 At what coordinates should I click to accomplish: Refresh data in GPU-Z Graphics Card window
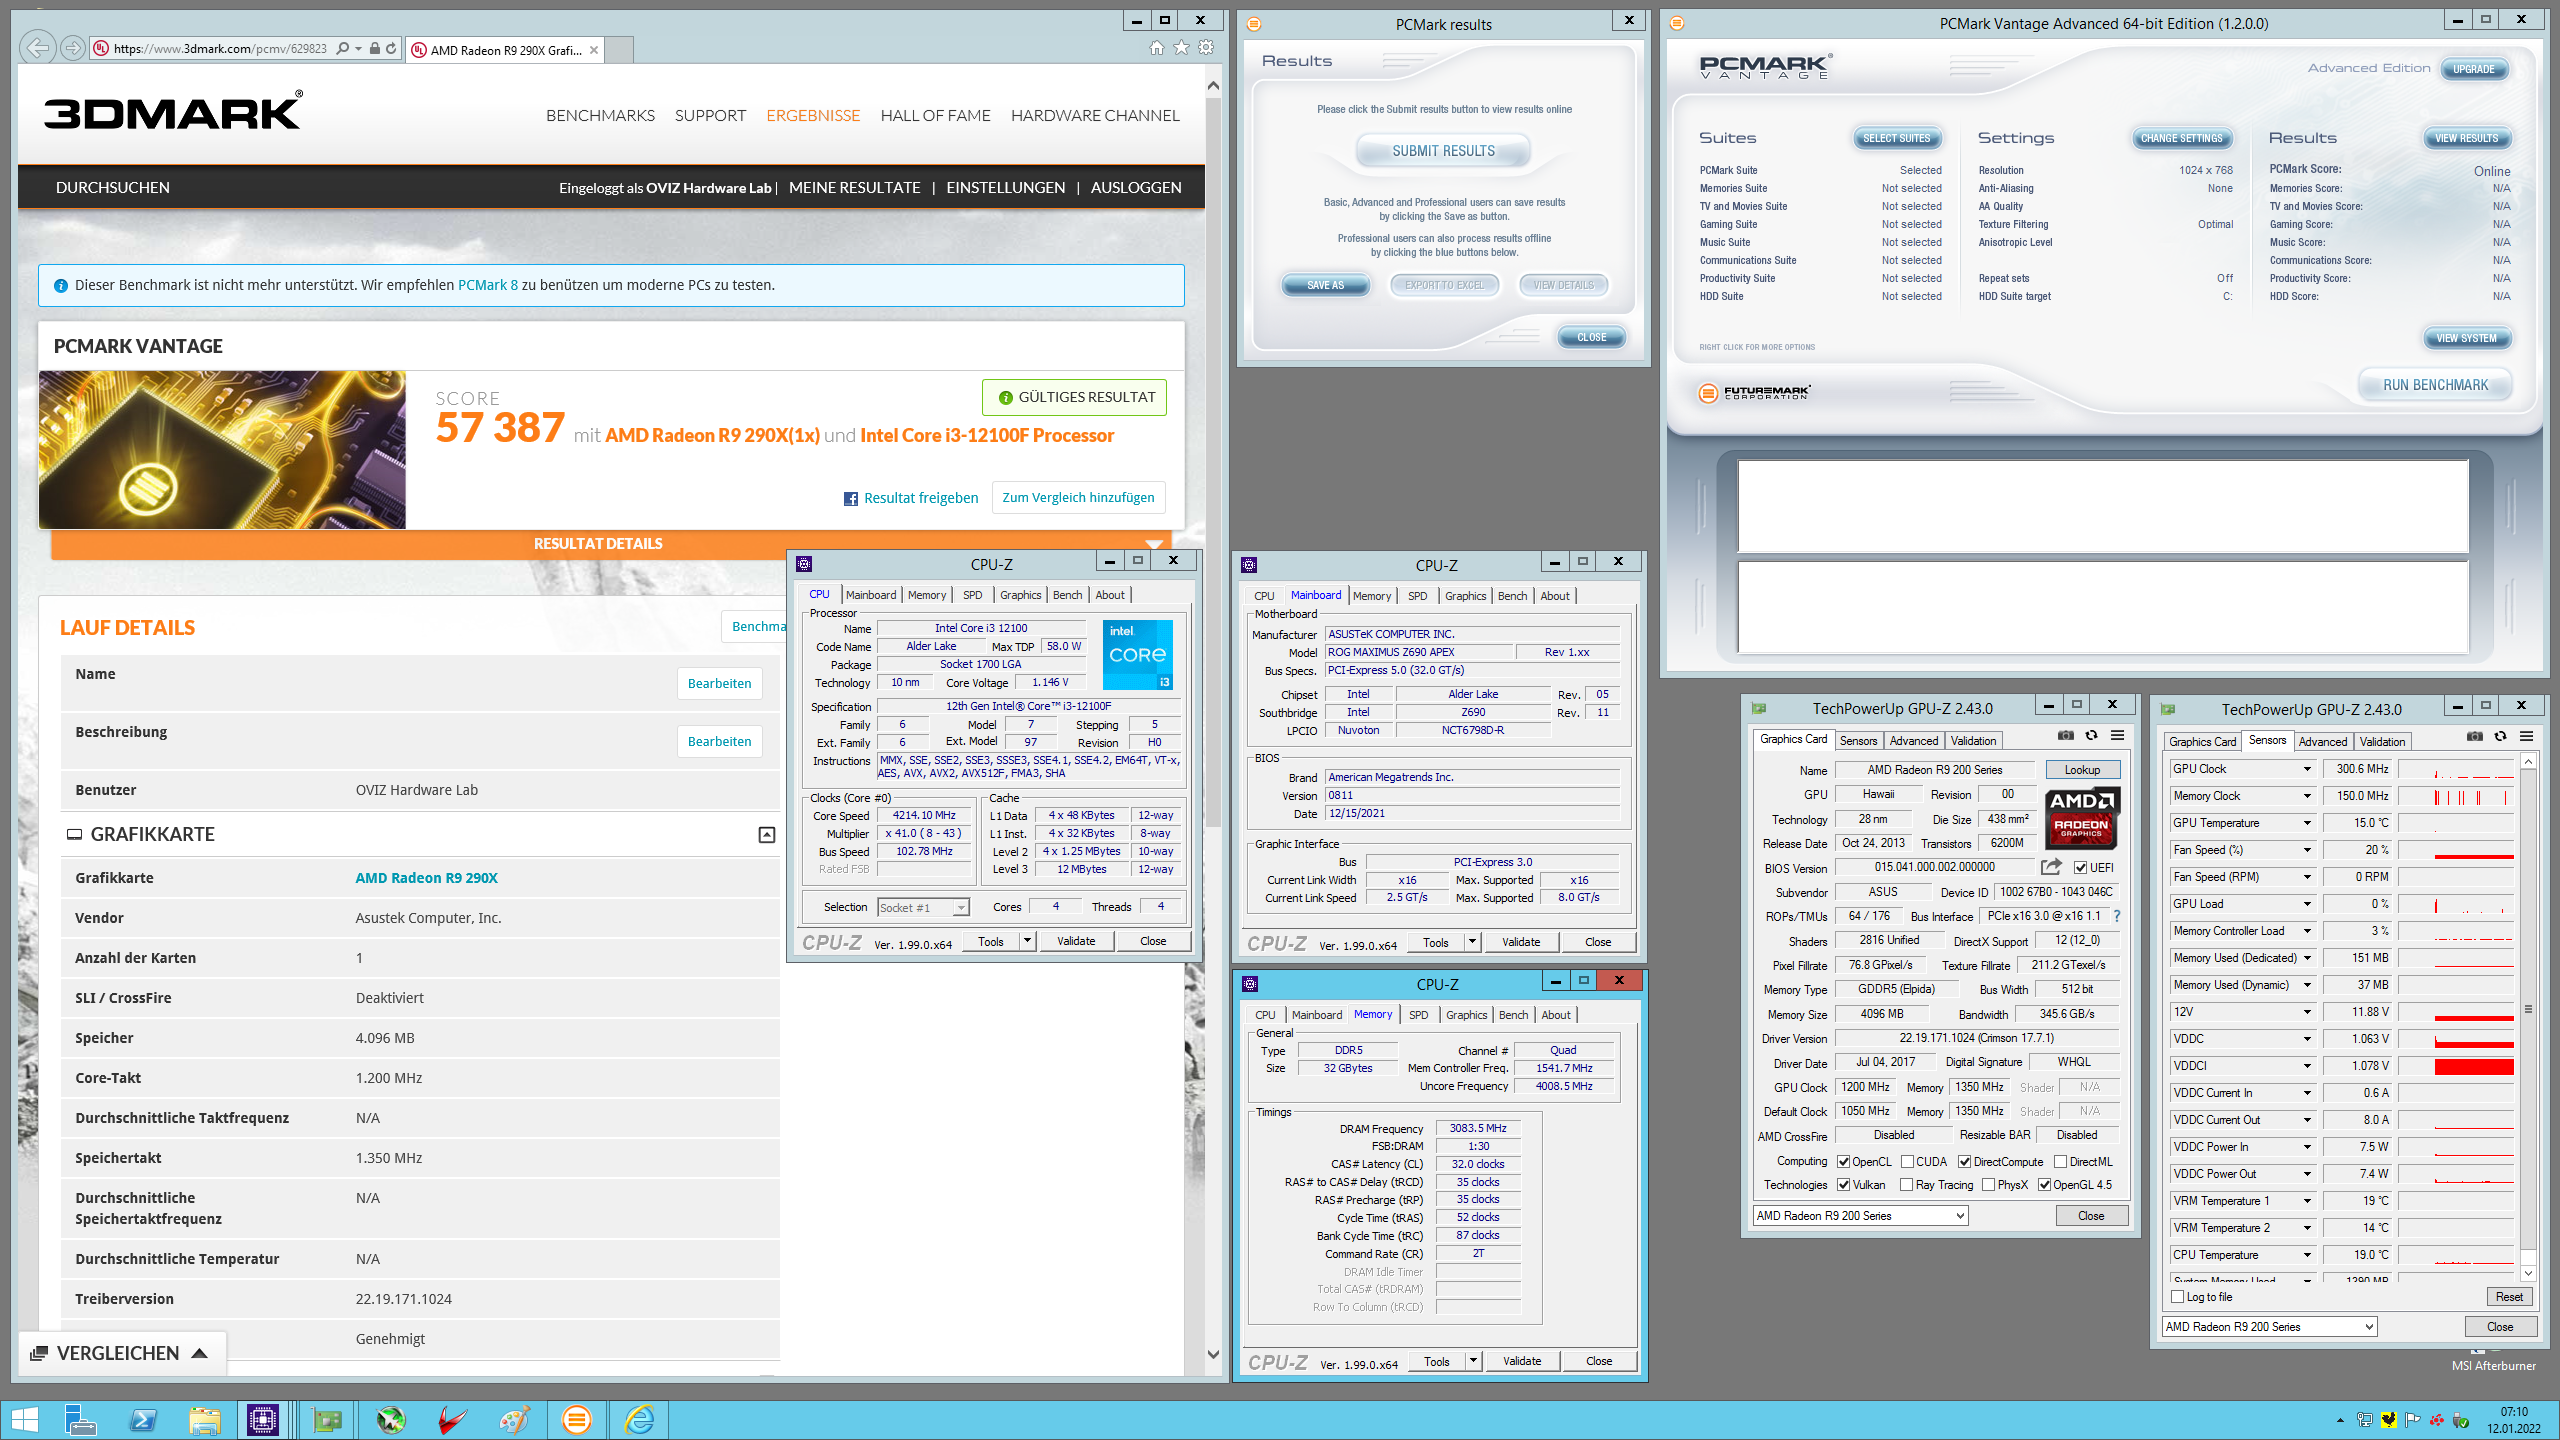click(2091, 736)
